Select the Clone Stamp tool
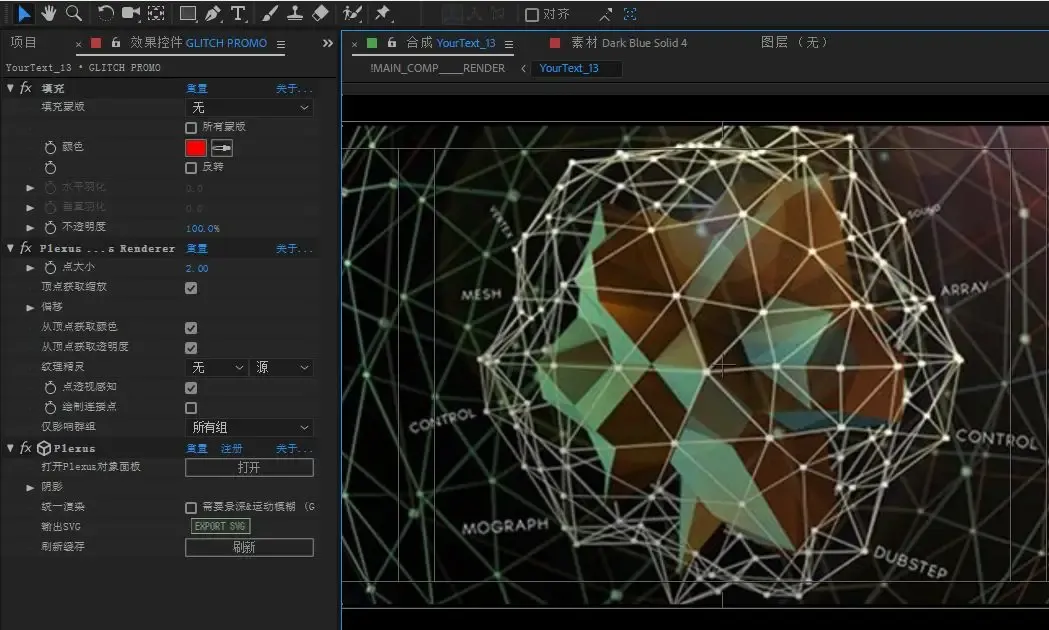The image size is (1049, 630). pos(295,13)
